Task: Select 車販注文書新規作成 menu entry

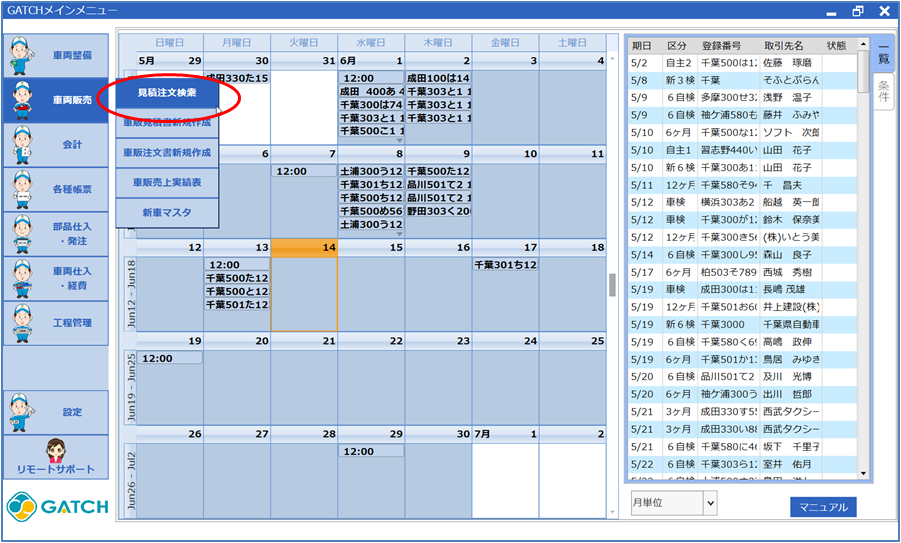Action: pos(166,153)
